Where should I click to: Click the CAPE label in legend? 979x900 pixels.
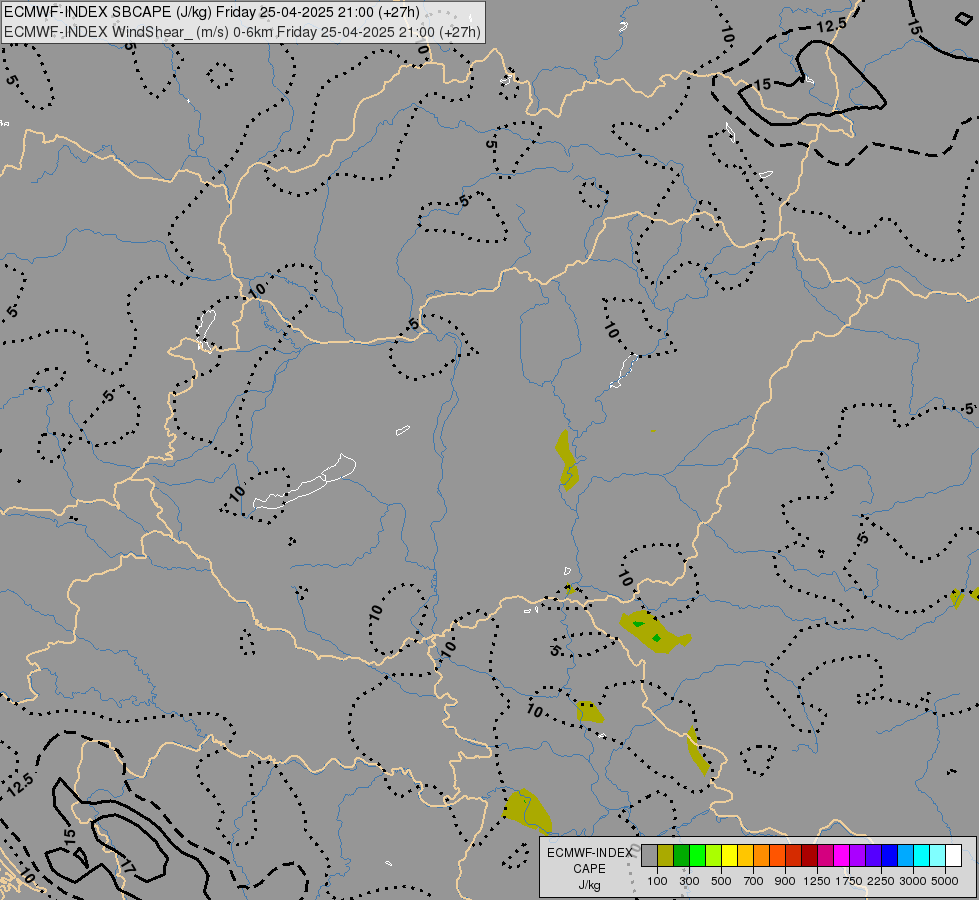pyautogui.click(x=589, y=869)
